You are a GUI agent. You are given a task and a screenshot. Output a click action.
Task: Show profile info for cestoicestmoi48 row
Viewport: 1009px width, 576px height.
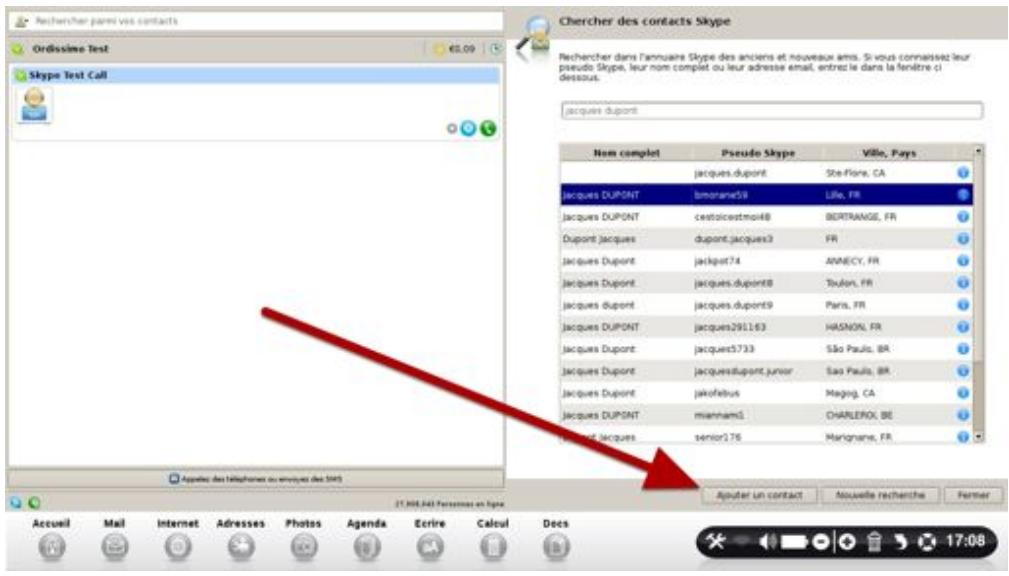pos(963,217)
